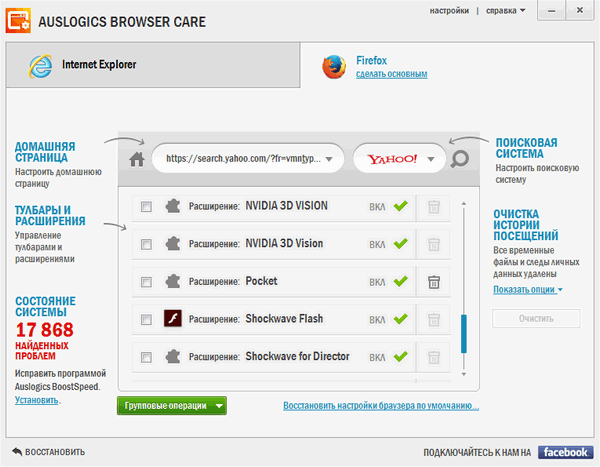Click ПОИСКОВАЯ СИСТЕМА heading

(526, 148)
